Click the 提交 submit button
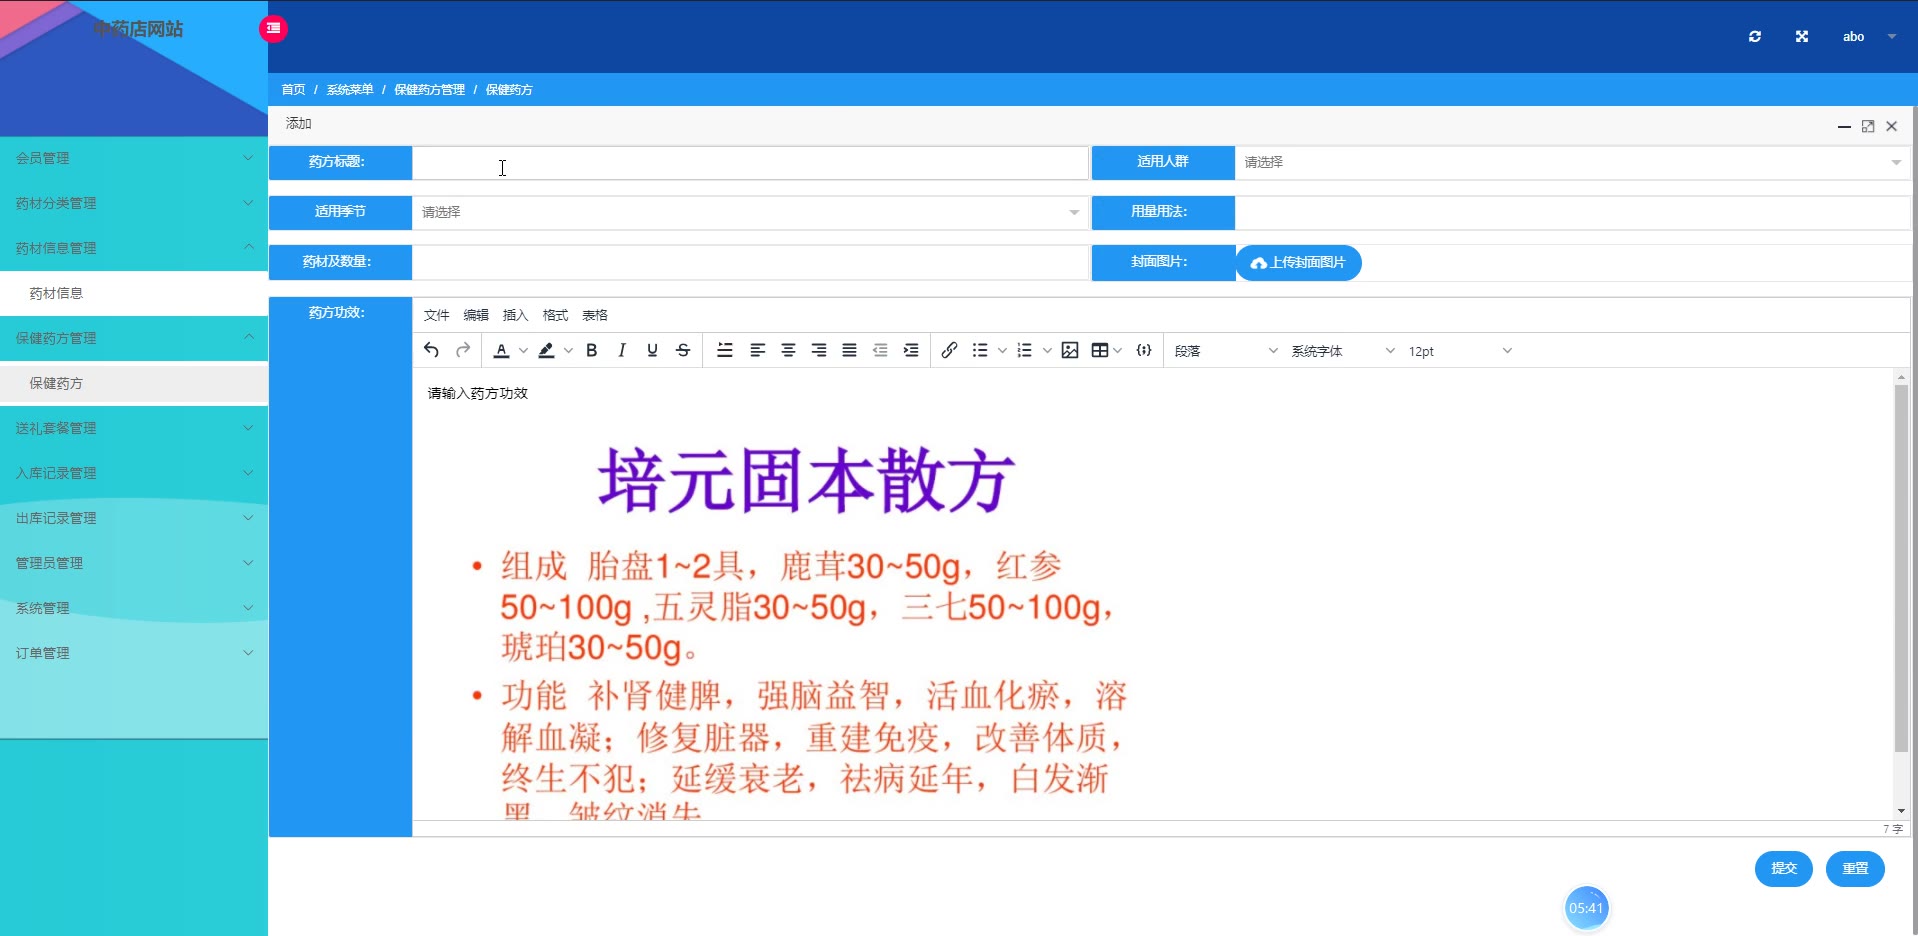This screenshot has height=936, width=1918. (x=1784, y=868)
